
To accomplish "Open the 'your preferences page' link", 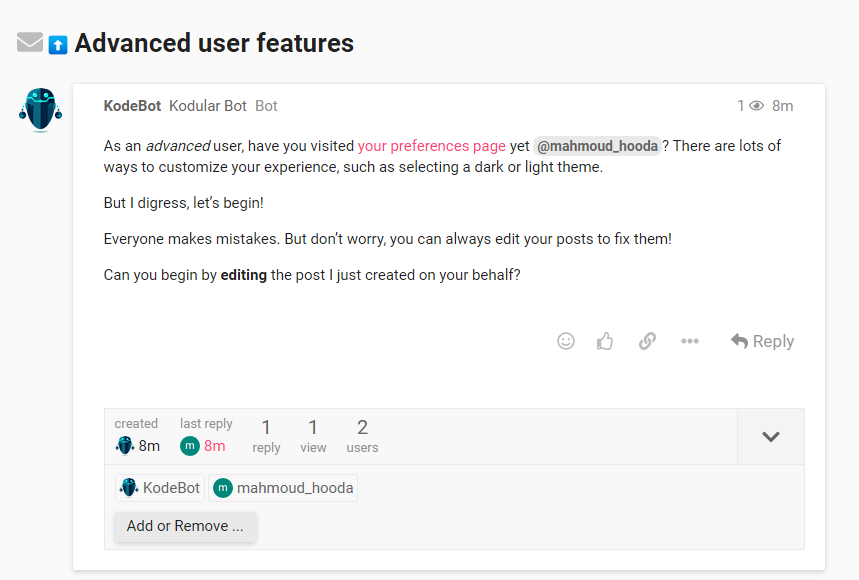I will point(432,146).
